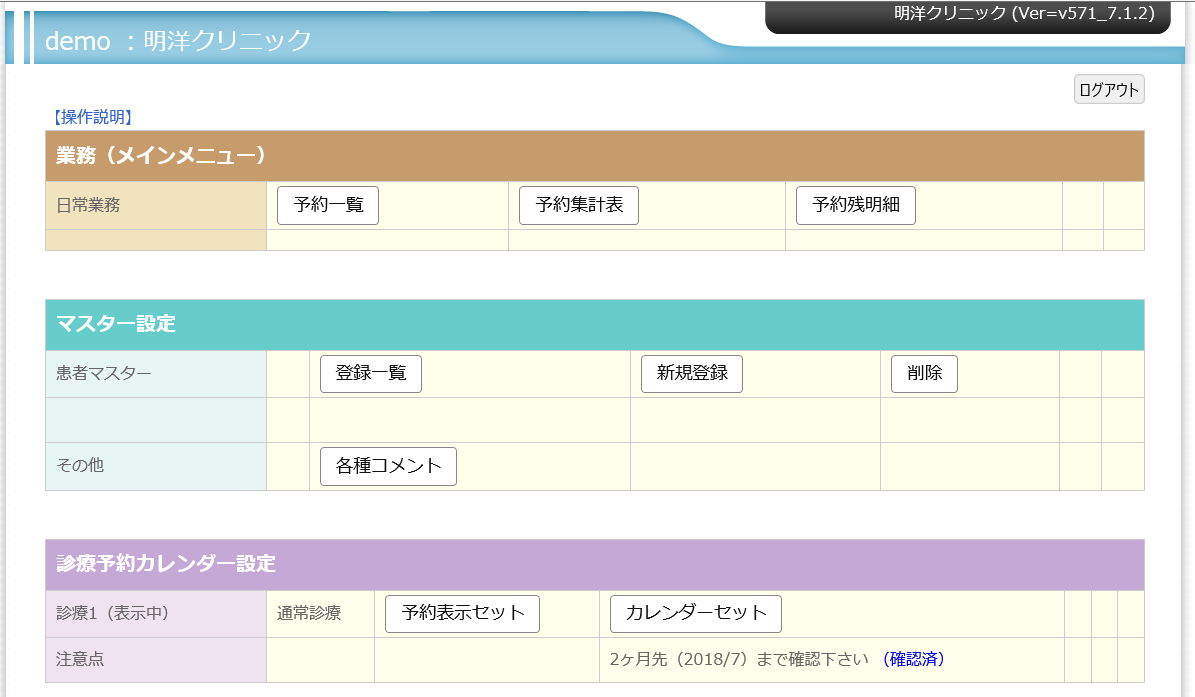Viewport: 1195px width, 697px height.
Task: Click the 予約残明細 button
Action: point(856,206)
